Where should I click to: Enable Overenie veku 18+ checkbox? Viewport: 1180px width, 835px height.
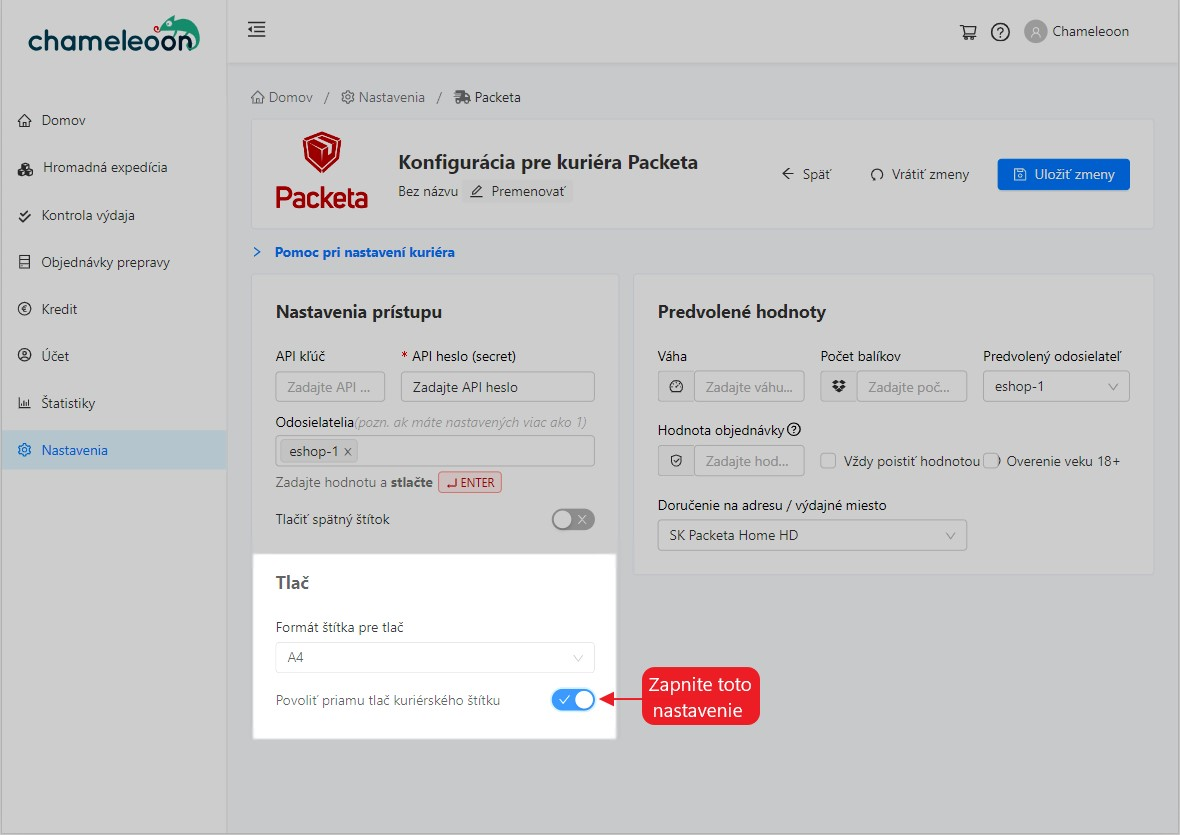(991, 461)
